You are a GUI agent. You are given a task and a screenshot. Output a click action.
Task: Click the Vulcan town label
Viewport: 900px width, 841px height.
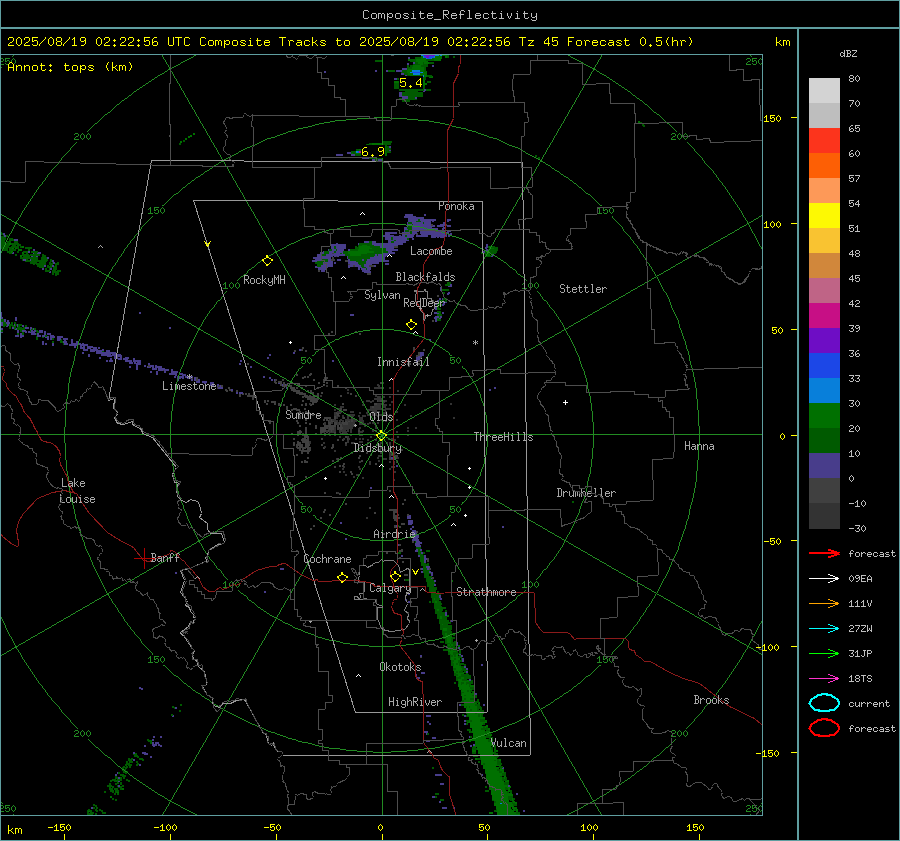tap(509, 743)
